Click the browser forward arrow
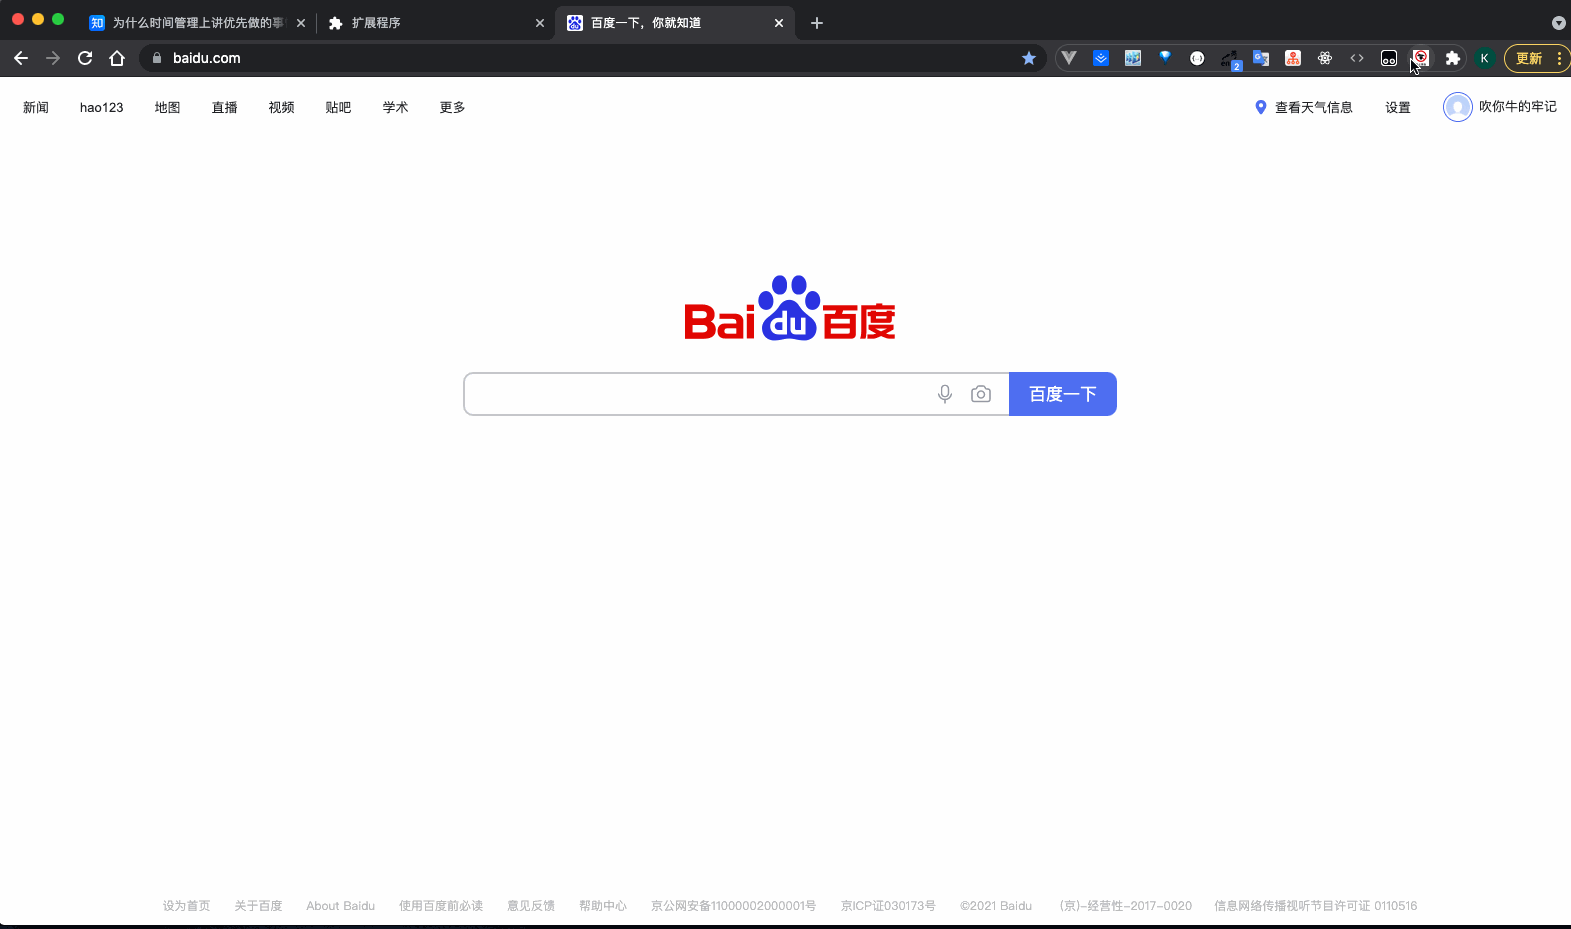 53,58
